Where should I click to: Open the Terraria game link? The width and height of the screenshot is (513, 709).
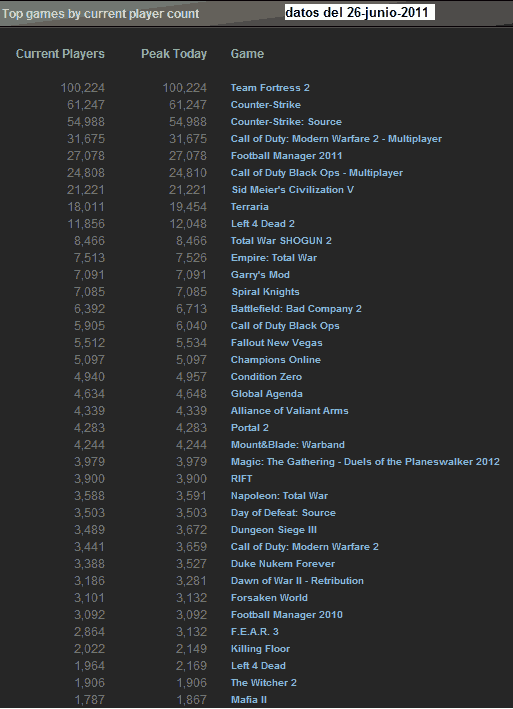(249, 207)
